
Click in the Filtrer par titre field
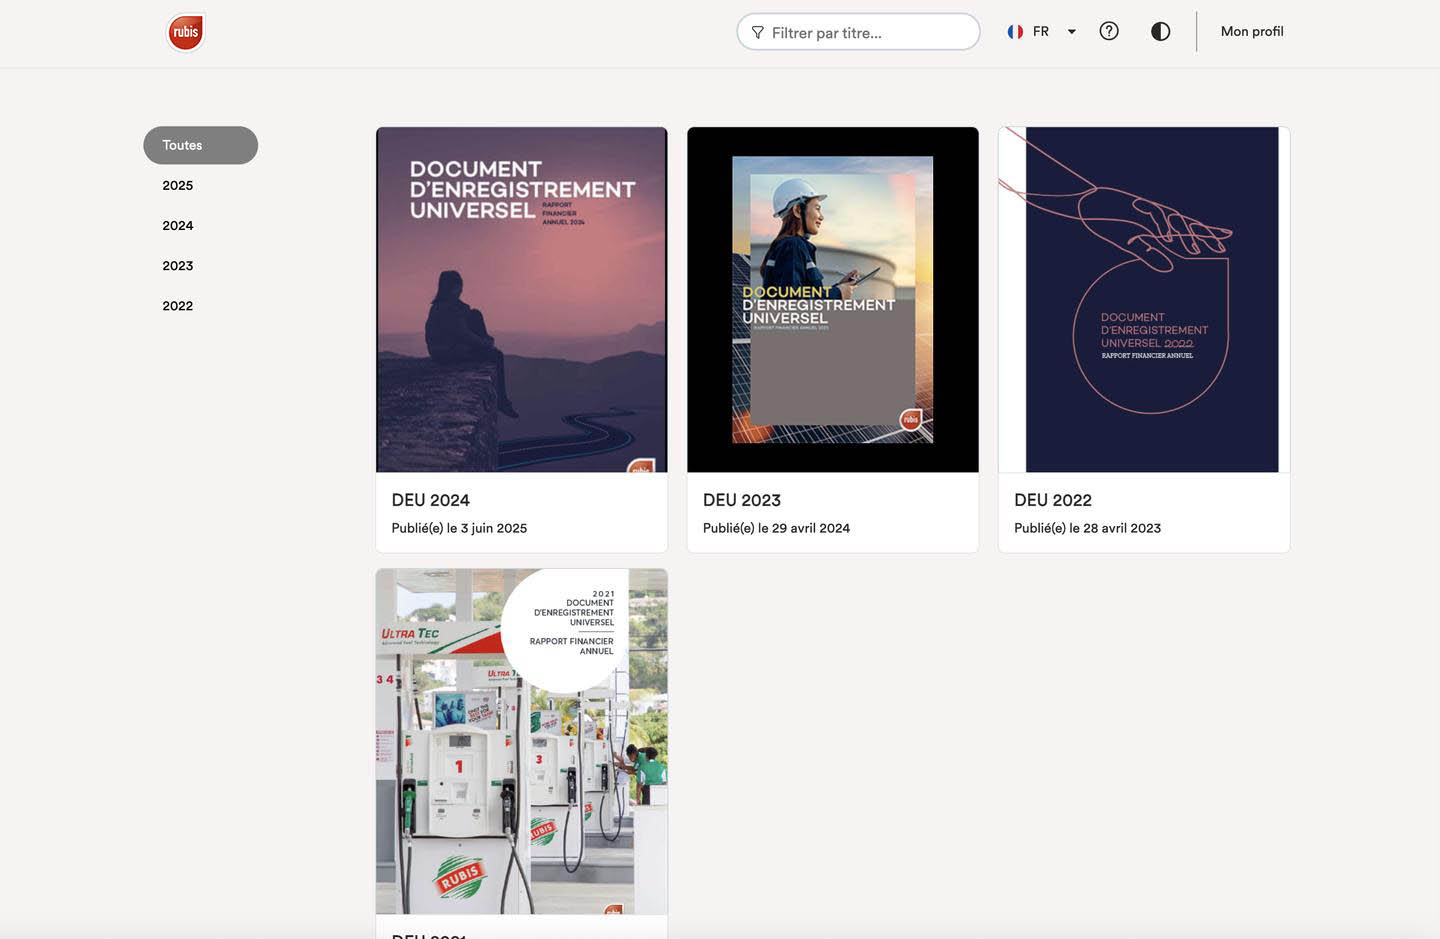[858, 32]
